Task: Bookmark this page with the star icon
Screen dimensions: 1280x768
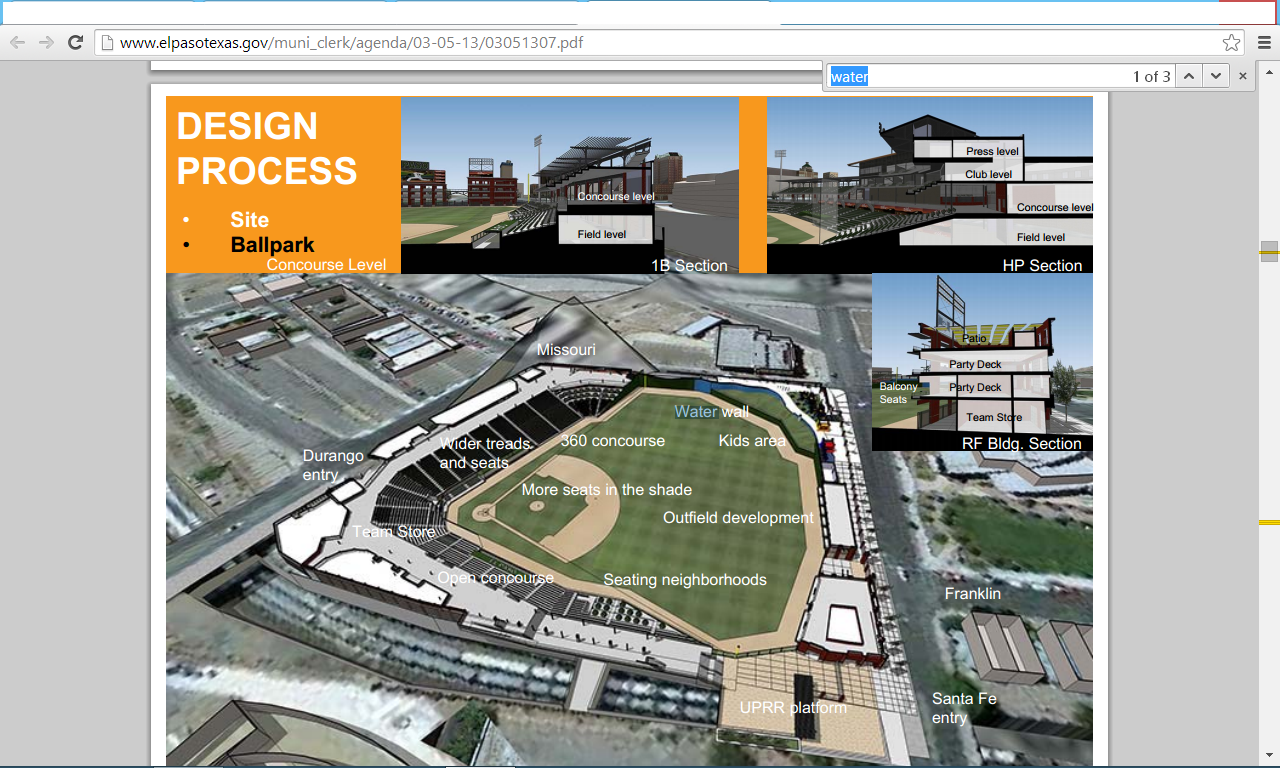Action: tap(1231, 42)
